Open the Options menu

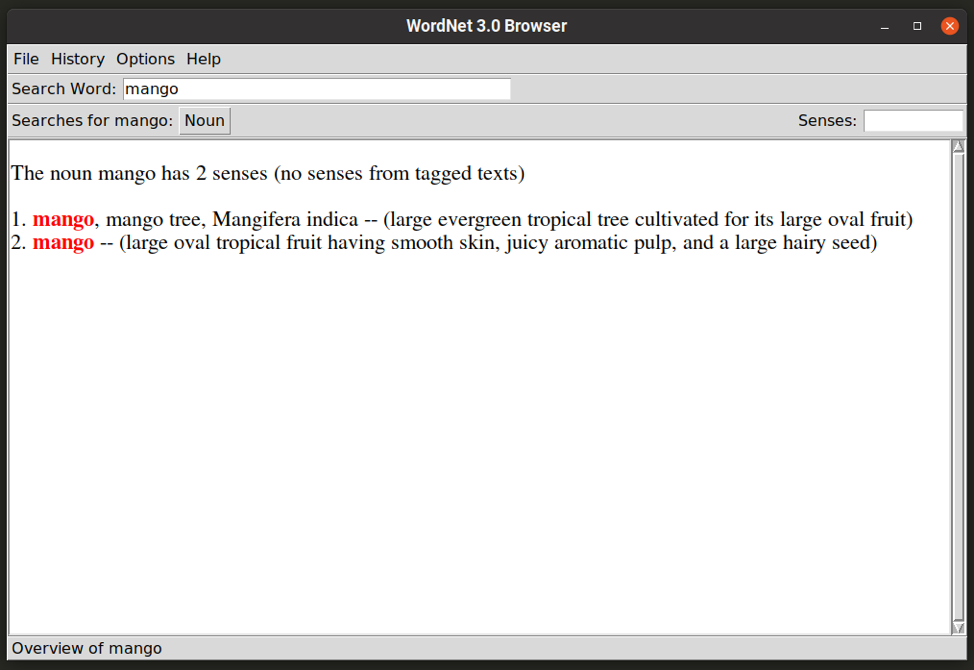coord(145,59)
